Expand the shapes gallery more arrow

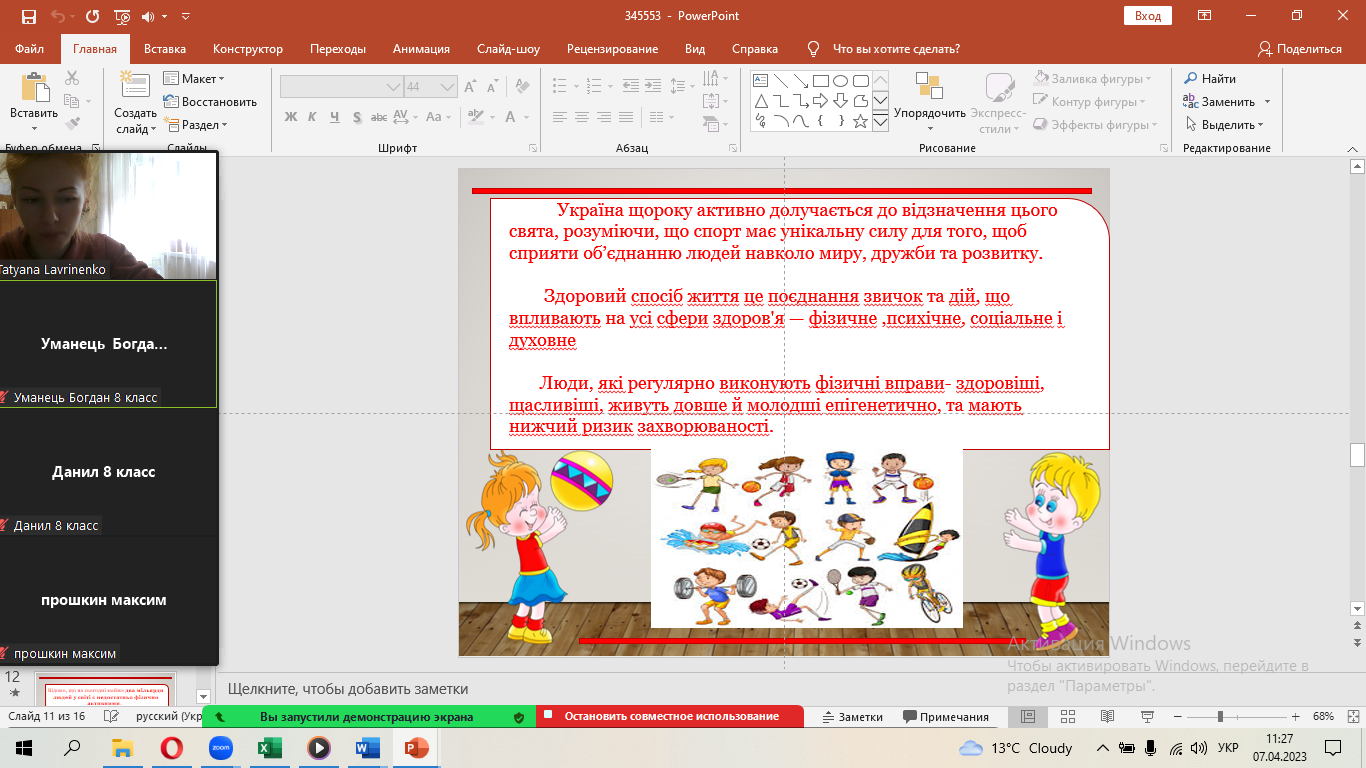[881, 122]
